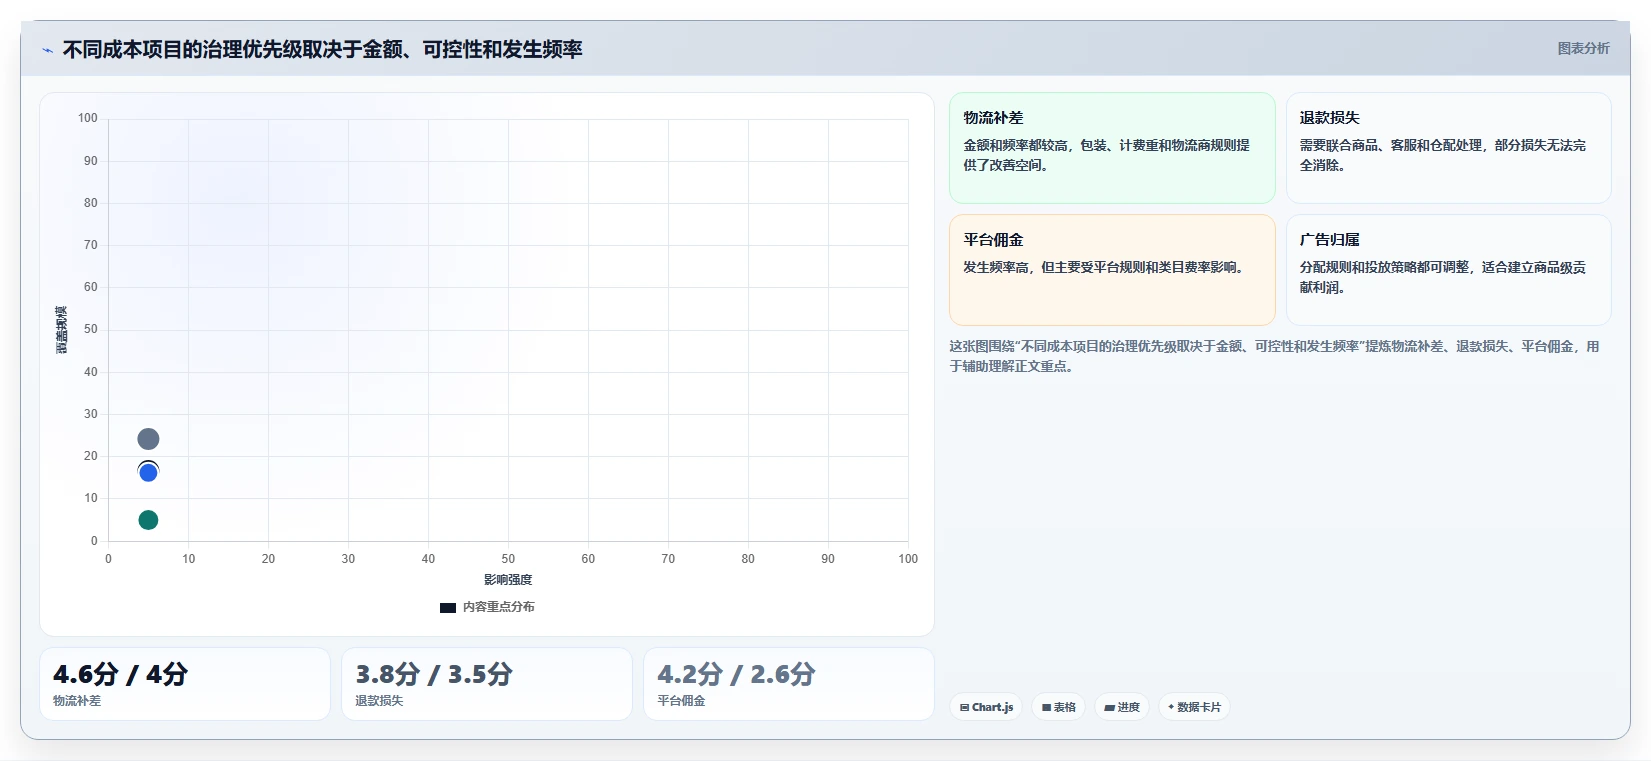Click the gray scatter point near 24
The image size is (1651, 761).
pos(148,439)
